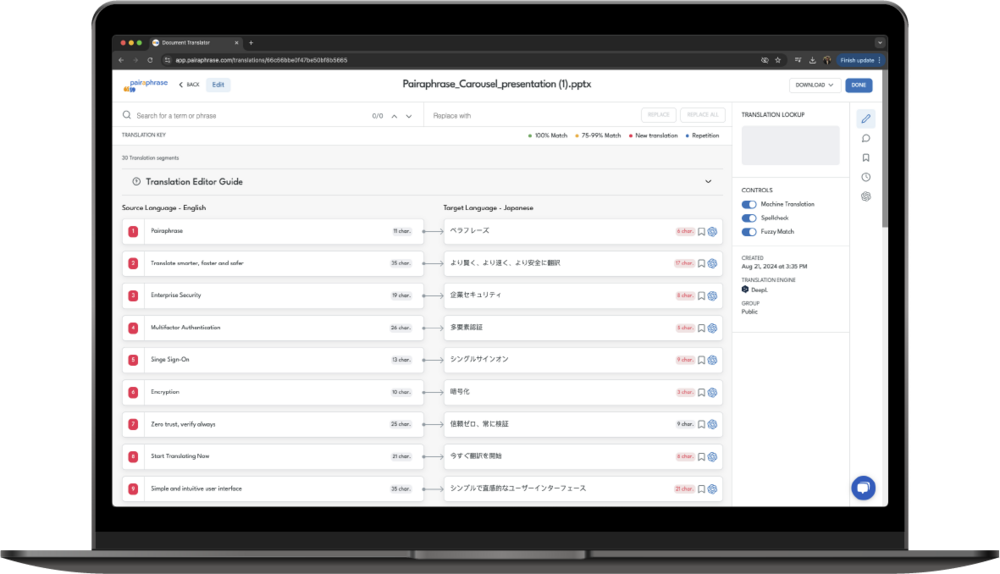Bookmark segment 1 Pairaphrase translation
Screen dimensions: 1000x574
point(701,232)
